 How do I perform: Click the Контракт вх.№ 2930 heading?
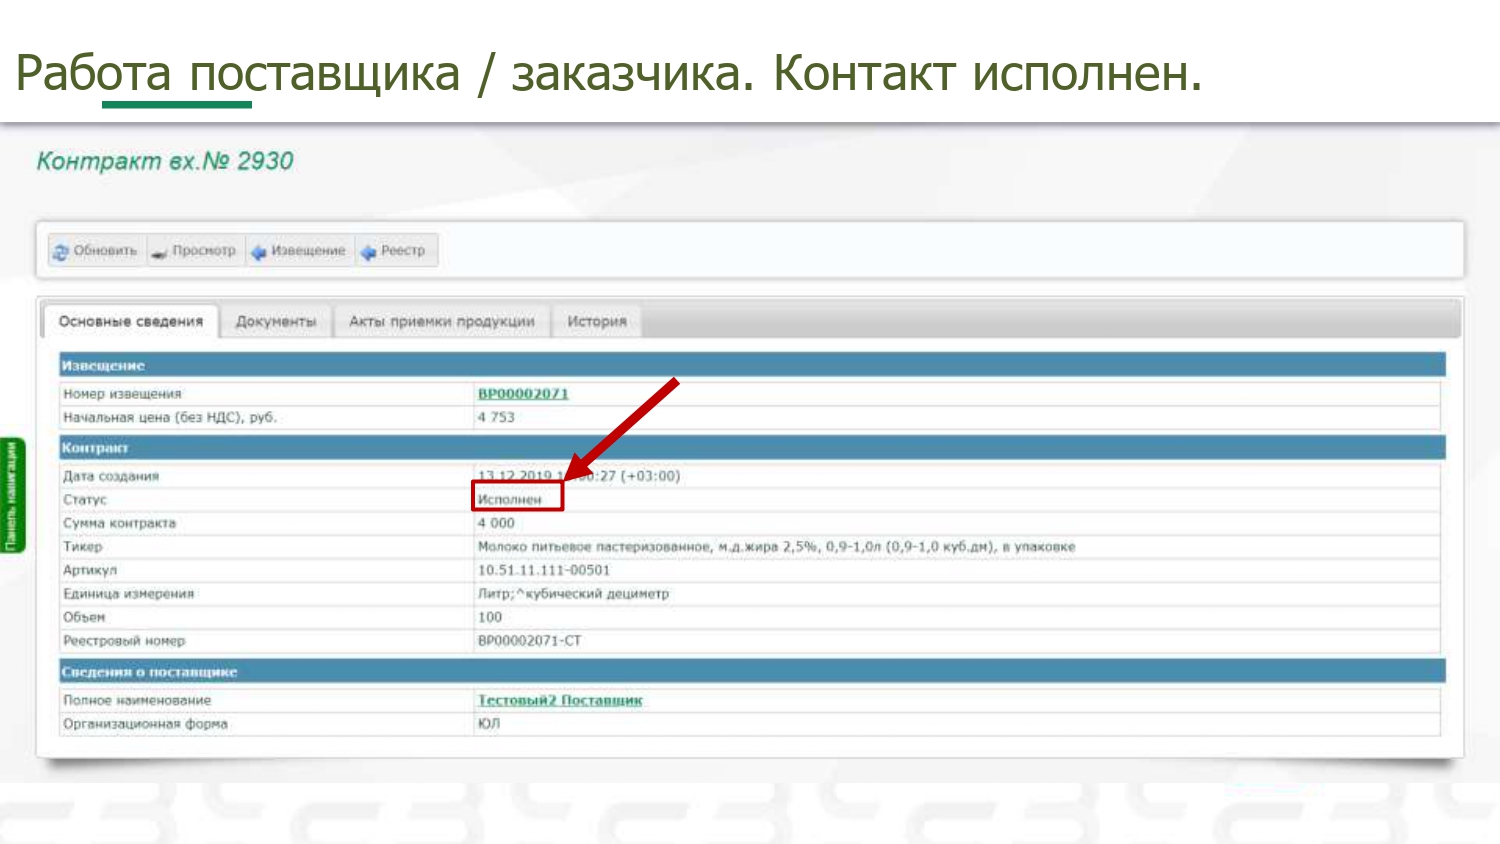(x=165, y=162)
